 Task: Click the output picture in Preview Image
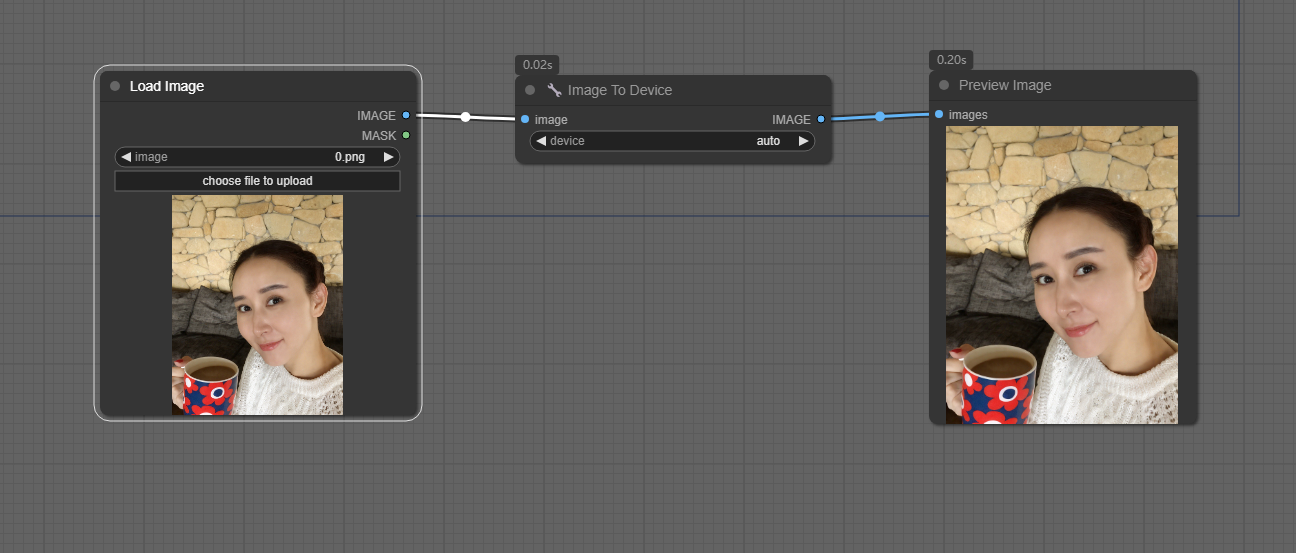click(1061, 274)
